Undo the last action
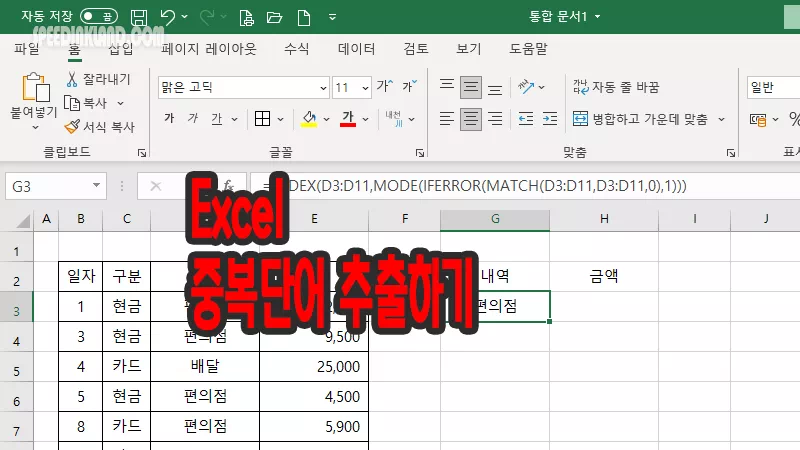This screenshot has height=450, width=800. click(x=169, y=17)
